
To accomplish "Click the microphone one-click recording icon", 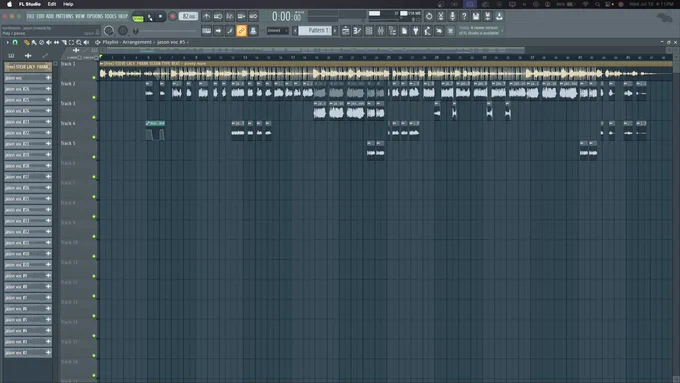I will click(452, 16).
